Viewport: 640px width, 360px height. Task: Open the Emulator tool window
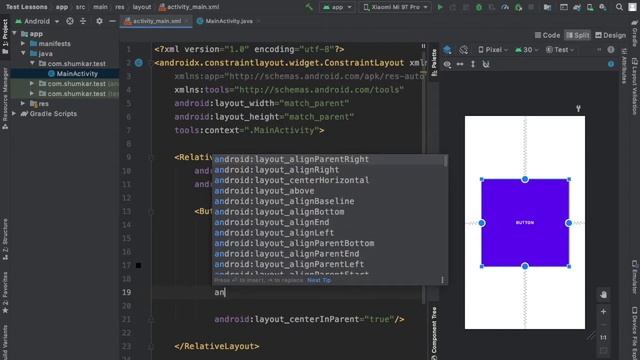(635, 277)
